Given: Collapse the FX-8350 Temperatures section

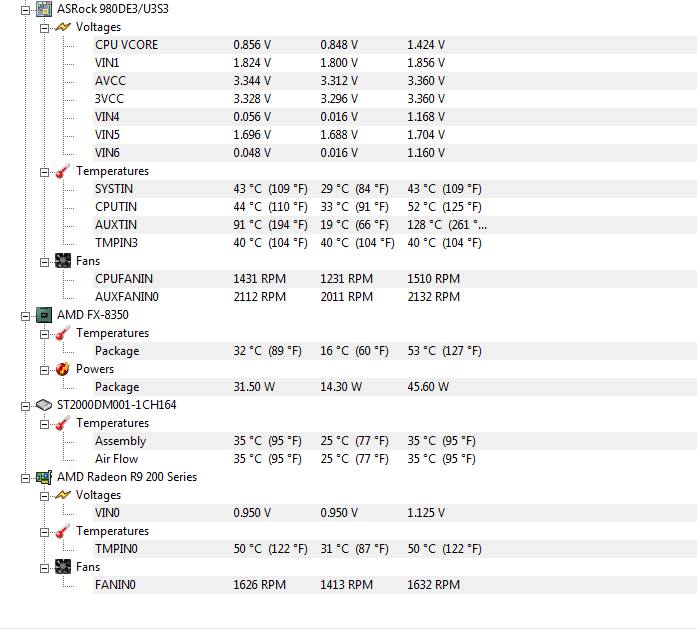Looking at the screenshot, I should pos(44,334).
